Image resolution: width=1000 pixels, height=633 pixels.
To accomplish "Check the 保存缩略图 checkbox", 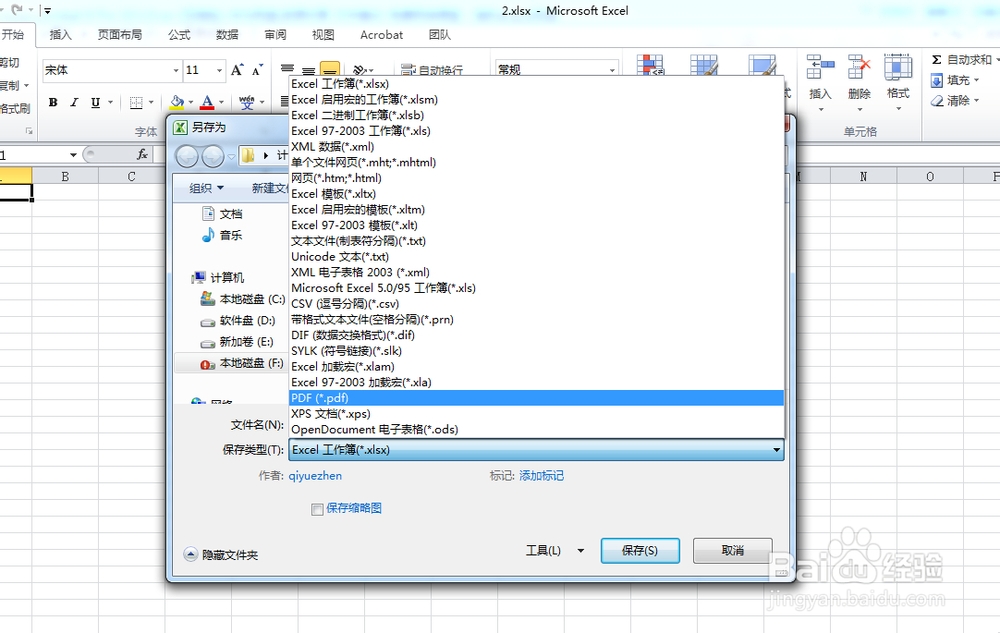I will (x=317, y=509).
